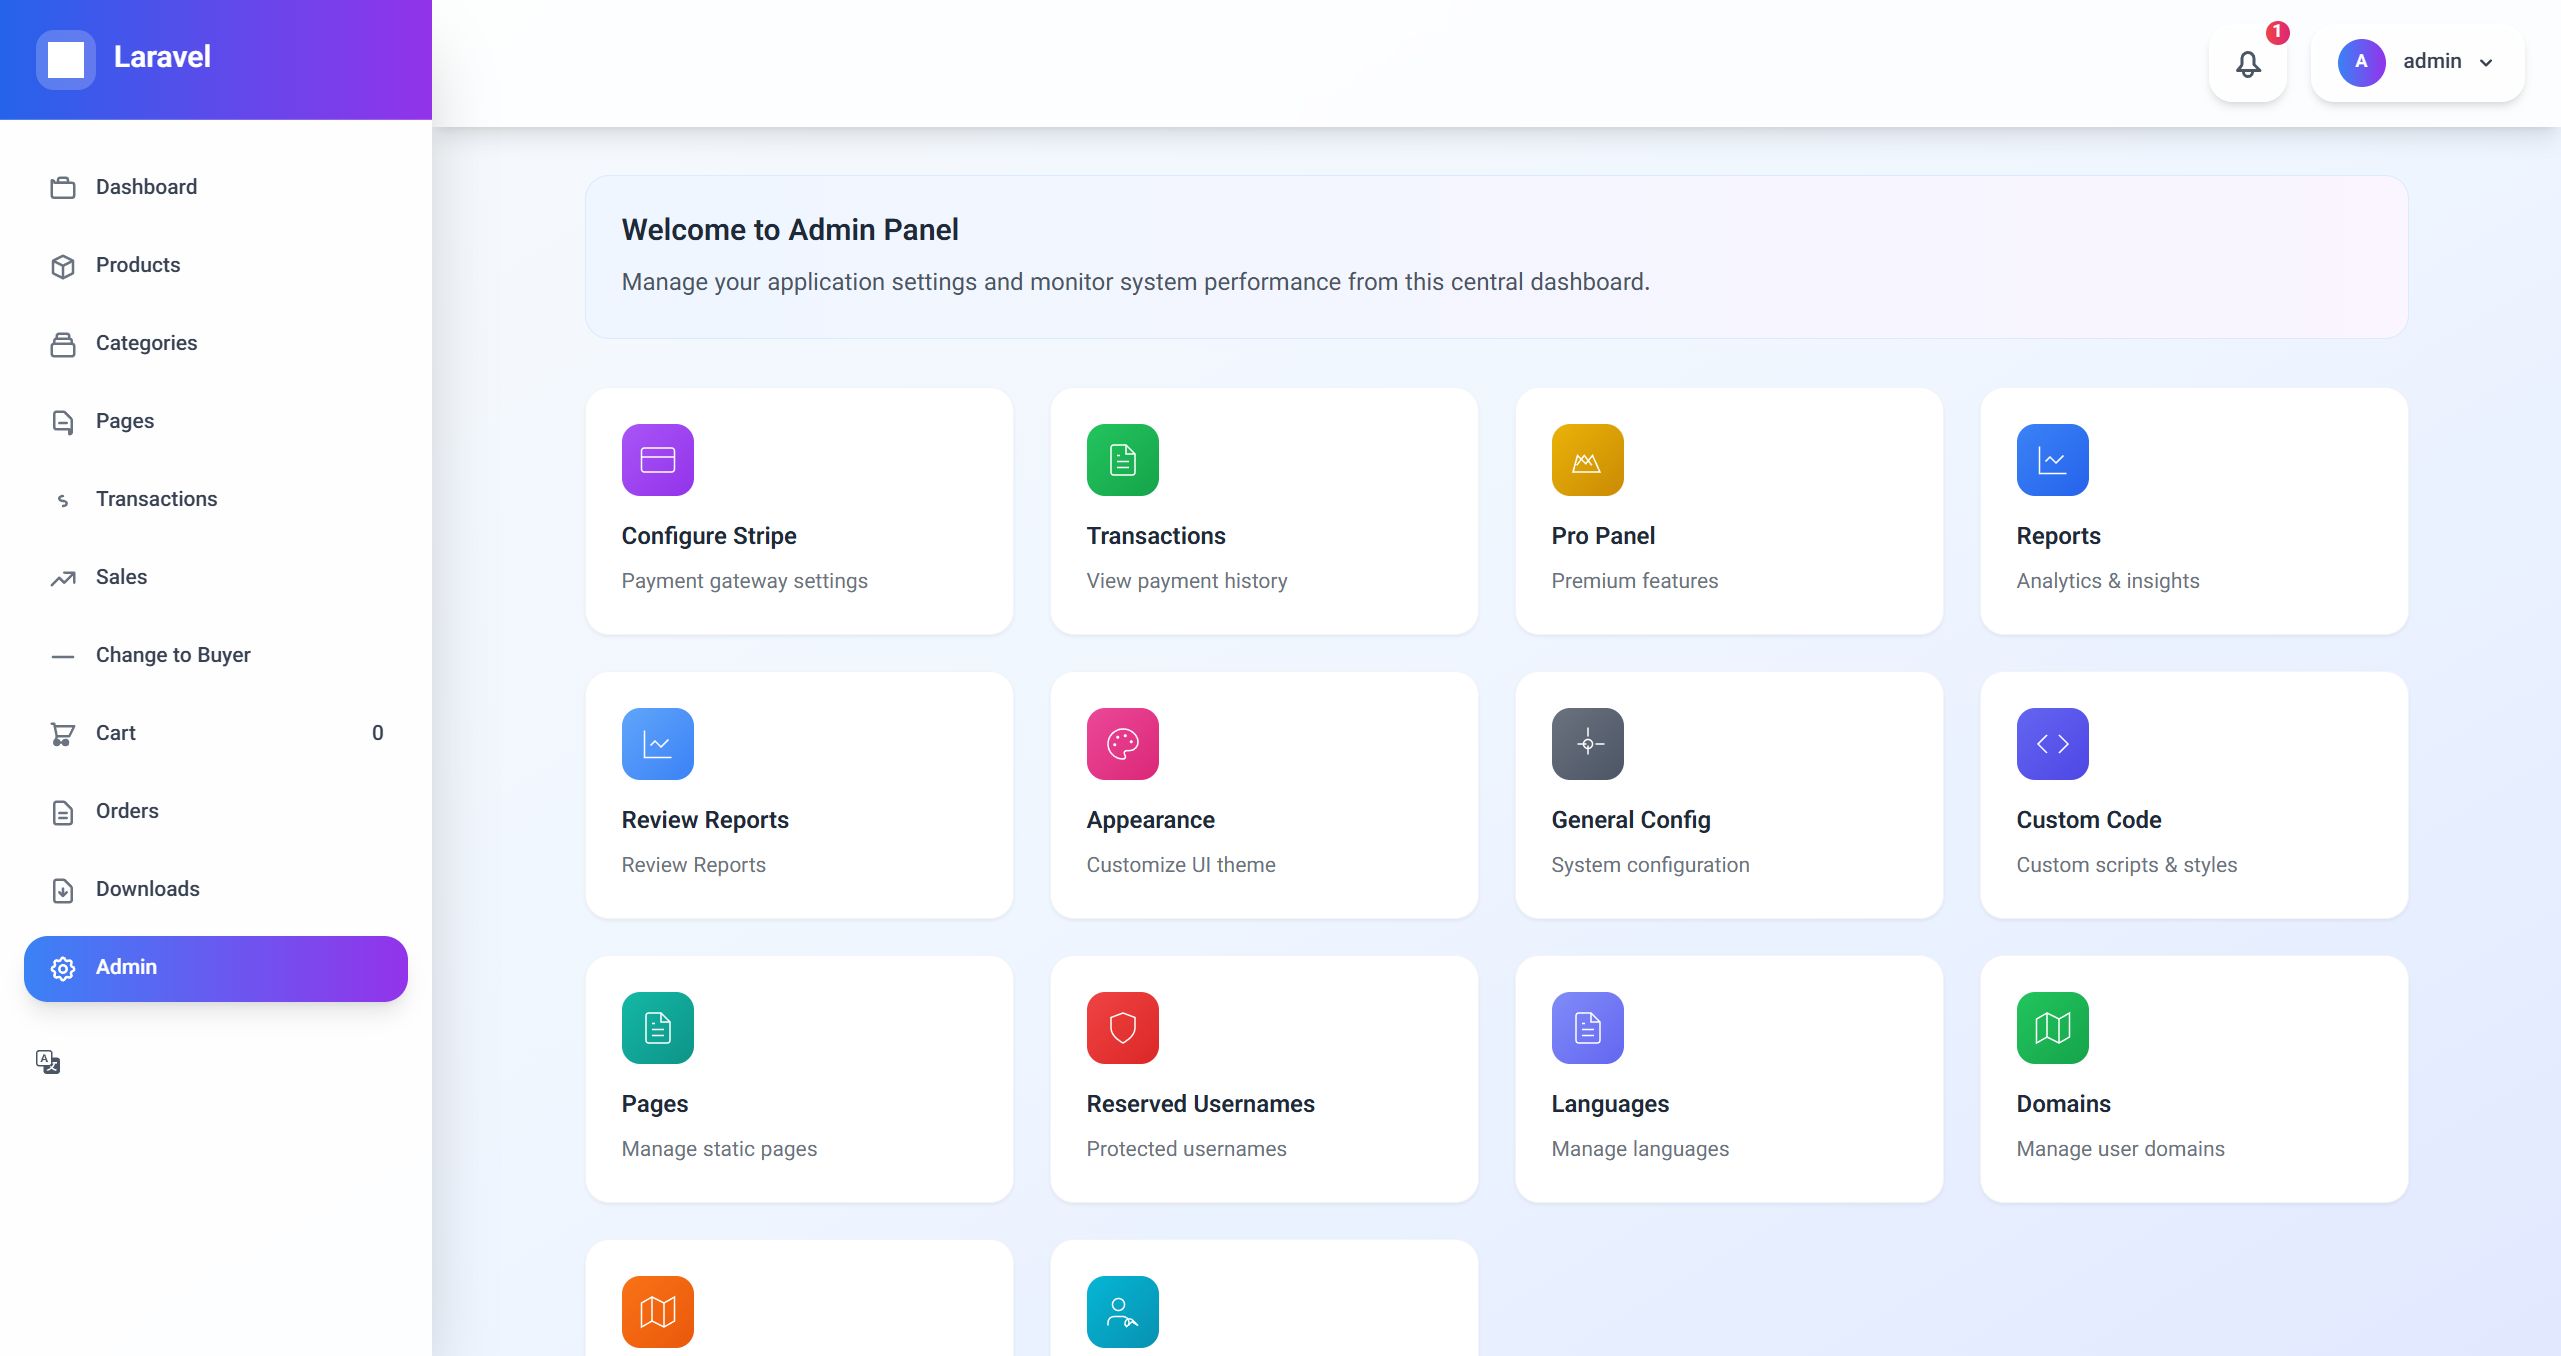Viewport: 2561px width, 1356px height.
Task: Open the Cart sidebar item
Action: tap(116, 733)
